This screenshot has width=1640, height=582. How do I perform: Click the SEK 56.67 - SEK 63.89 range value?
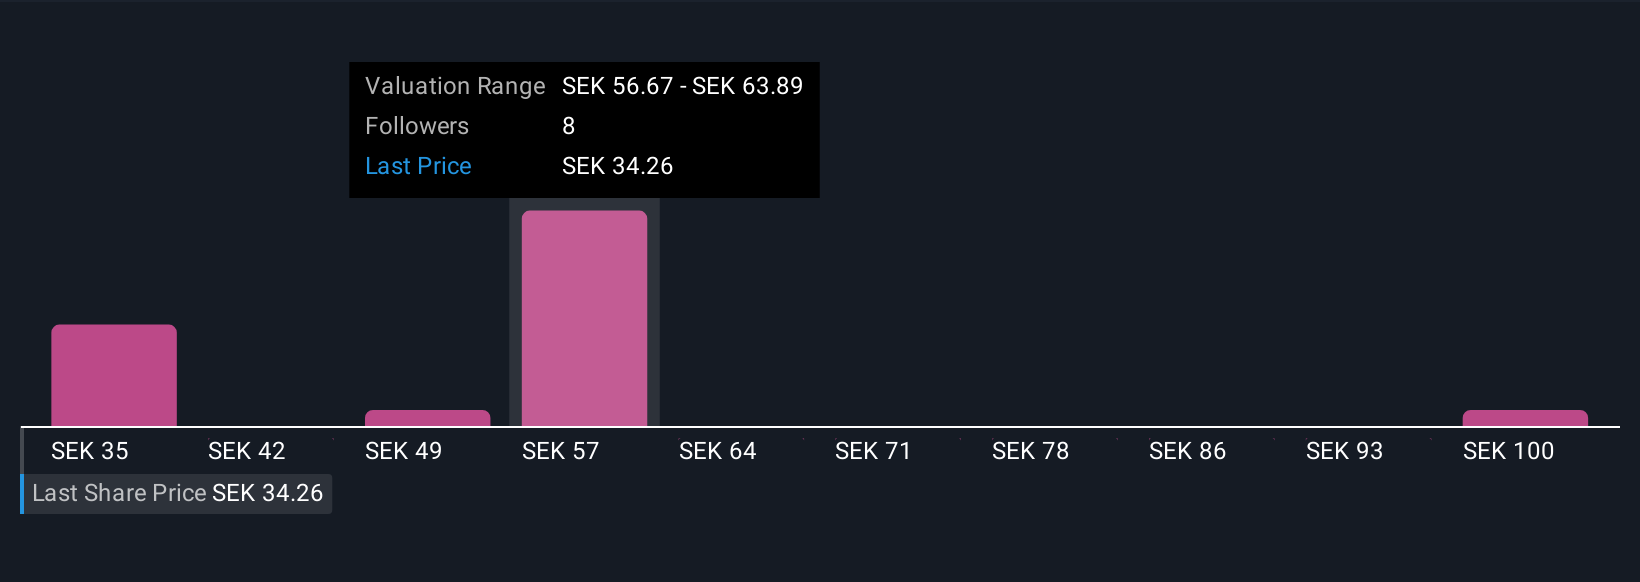tap(682, 86)
